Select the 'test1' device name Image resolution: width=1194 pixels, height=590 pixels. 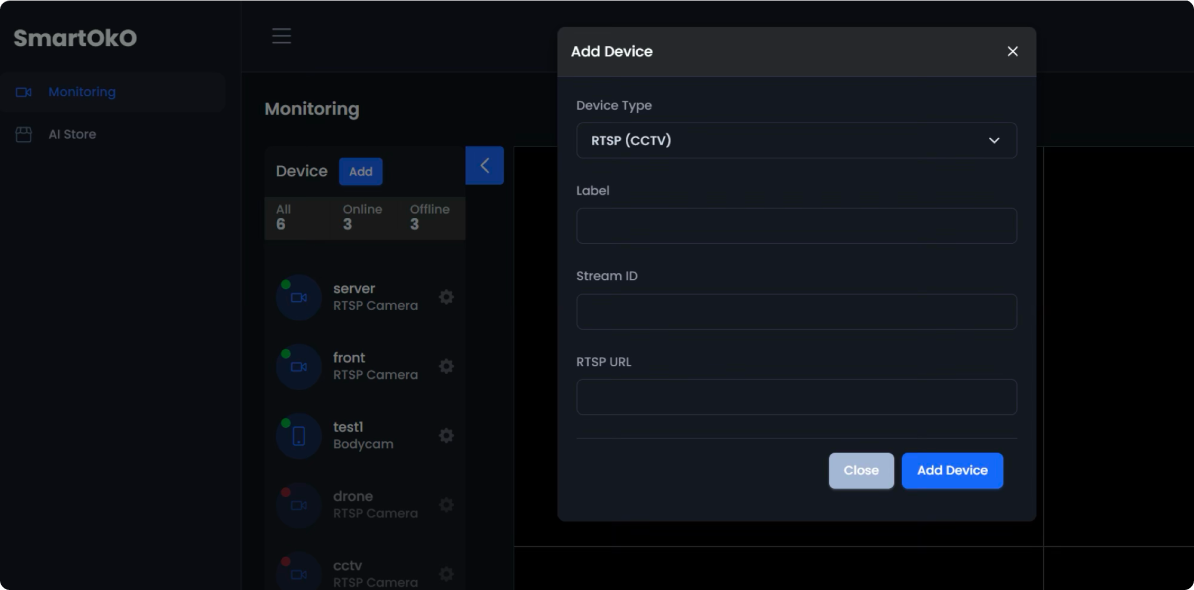click(348, 427)
